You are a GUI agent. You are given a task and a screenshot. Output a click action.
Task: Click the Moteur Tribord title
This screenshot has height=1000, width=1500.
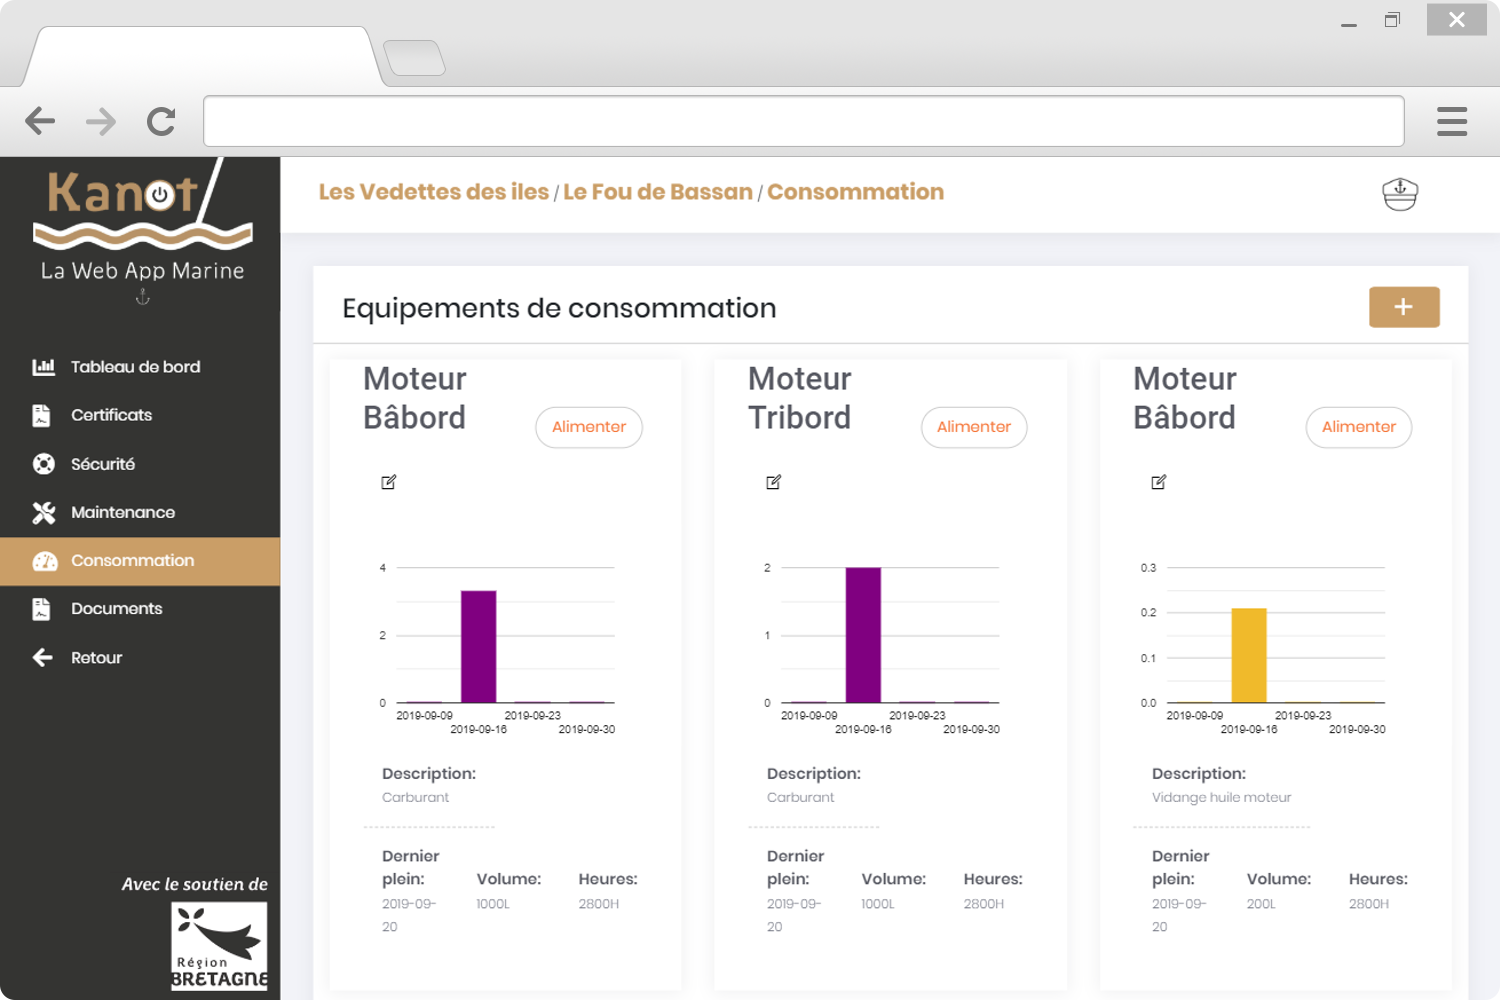coord(800,398)
